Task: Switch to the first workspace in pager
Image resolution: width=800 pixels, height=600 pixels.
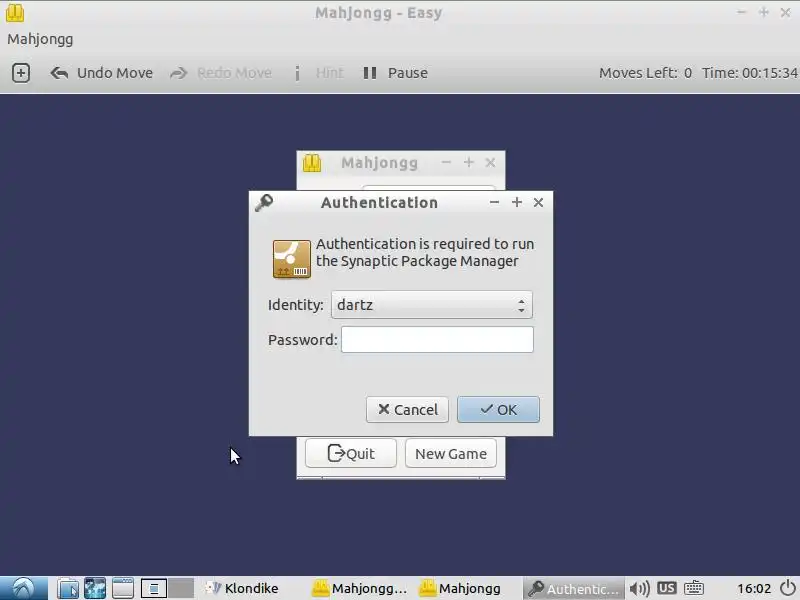Action: click(154, 588)
